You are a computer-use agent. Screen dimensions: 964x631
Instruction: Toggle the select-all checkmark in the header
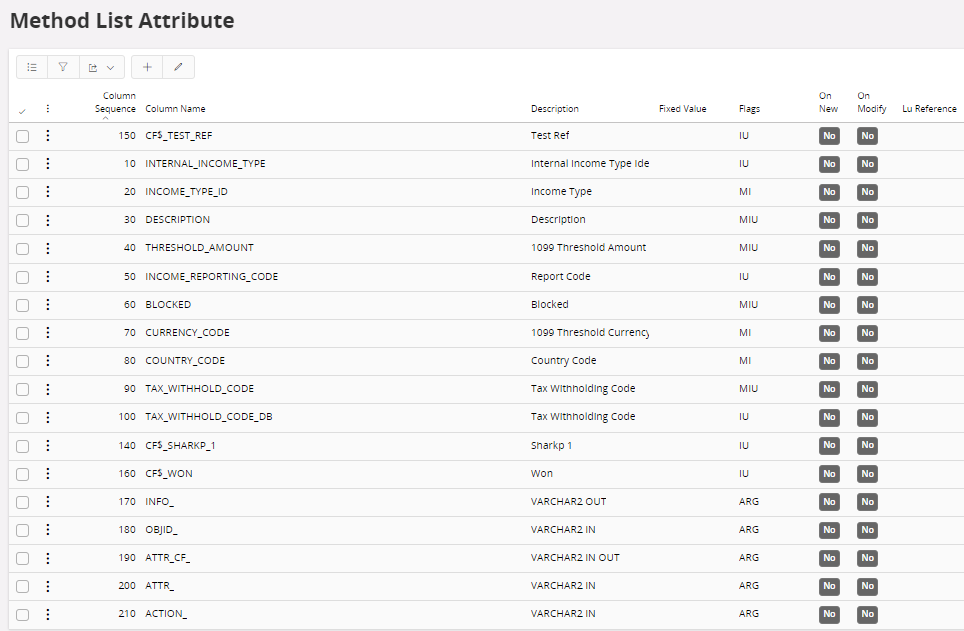coord(22,108)
